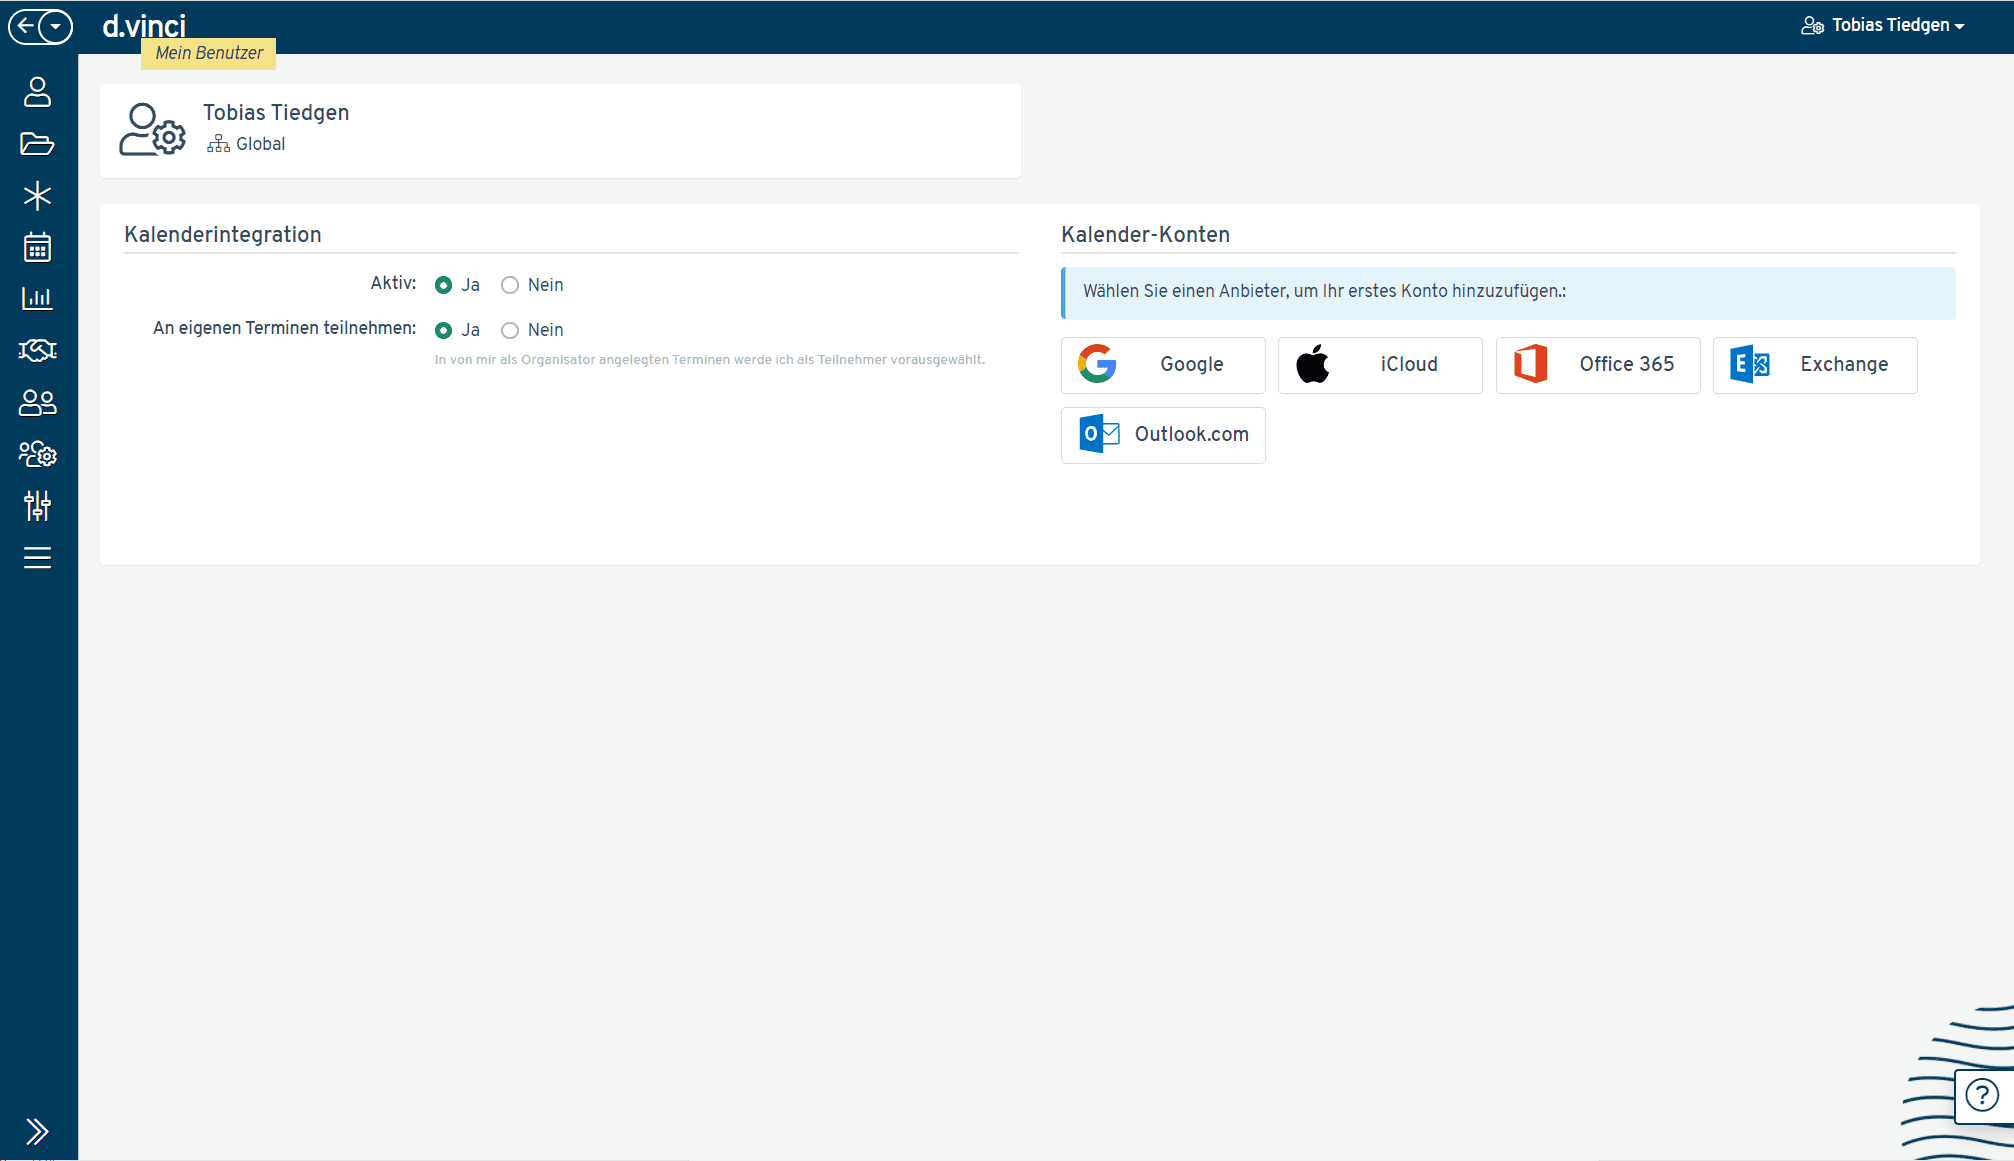Expand sidebar with double chevron
This screenshot has width=2014, height=1161.
coord(37,1131)
